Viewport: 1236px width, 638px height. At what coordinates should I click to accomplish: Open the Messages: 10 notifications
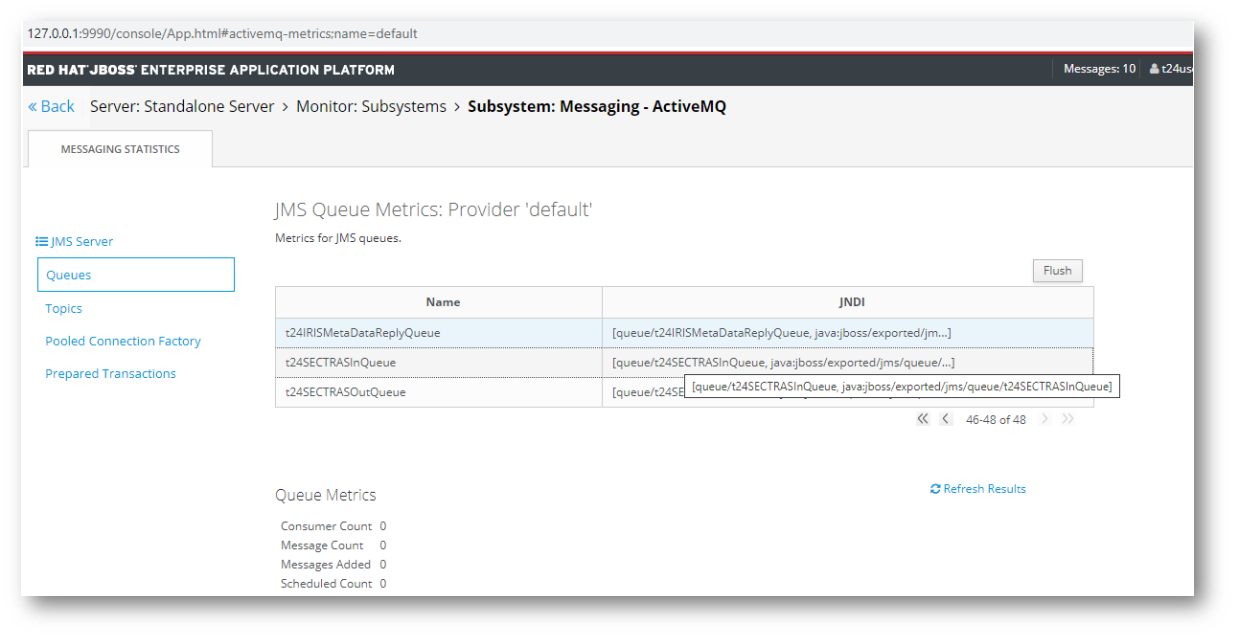click(x=1098, y=69)
